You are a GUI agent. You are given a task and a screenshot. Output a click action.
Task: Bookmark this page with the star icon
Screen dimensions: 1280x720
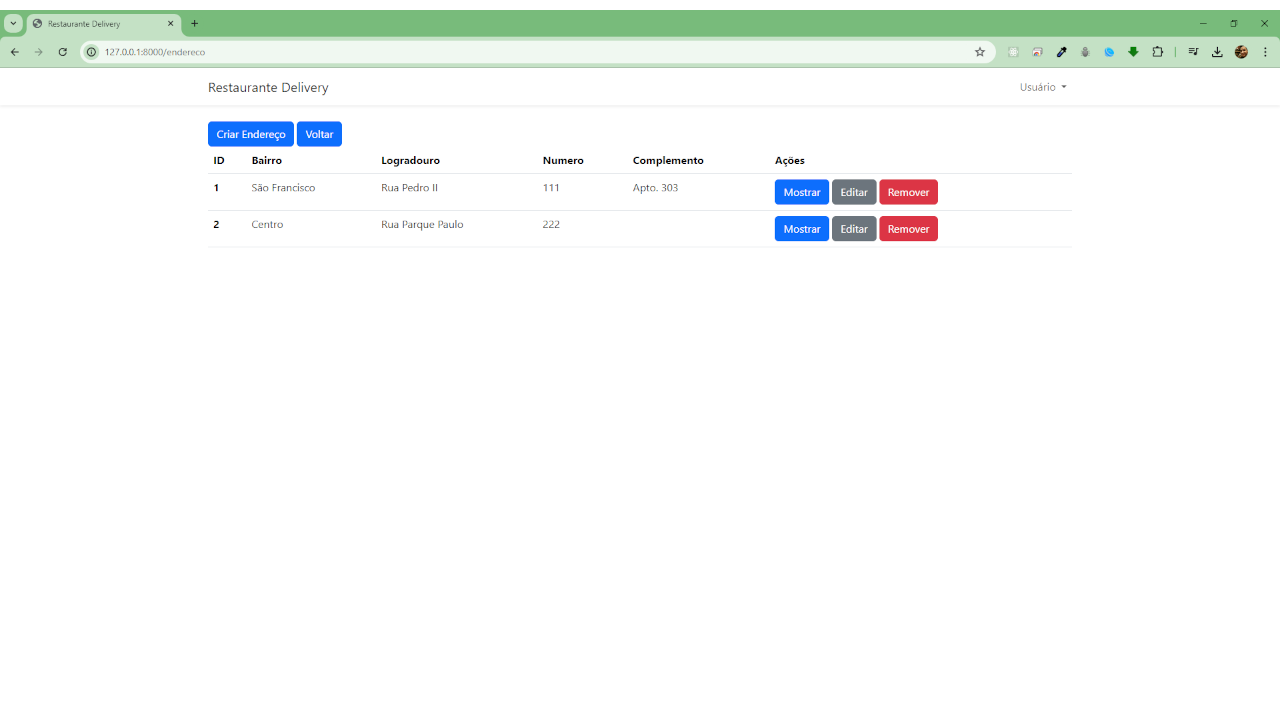click(x=980, y=52)
